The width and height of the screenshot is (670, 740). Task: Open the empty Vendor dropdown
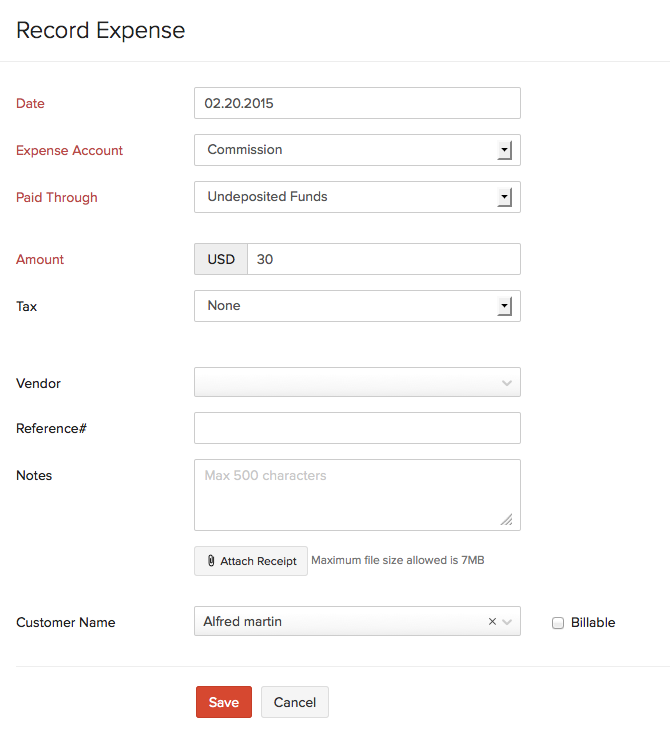[357, 382]
